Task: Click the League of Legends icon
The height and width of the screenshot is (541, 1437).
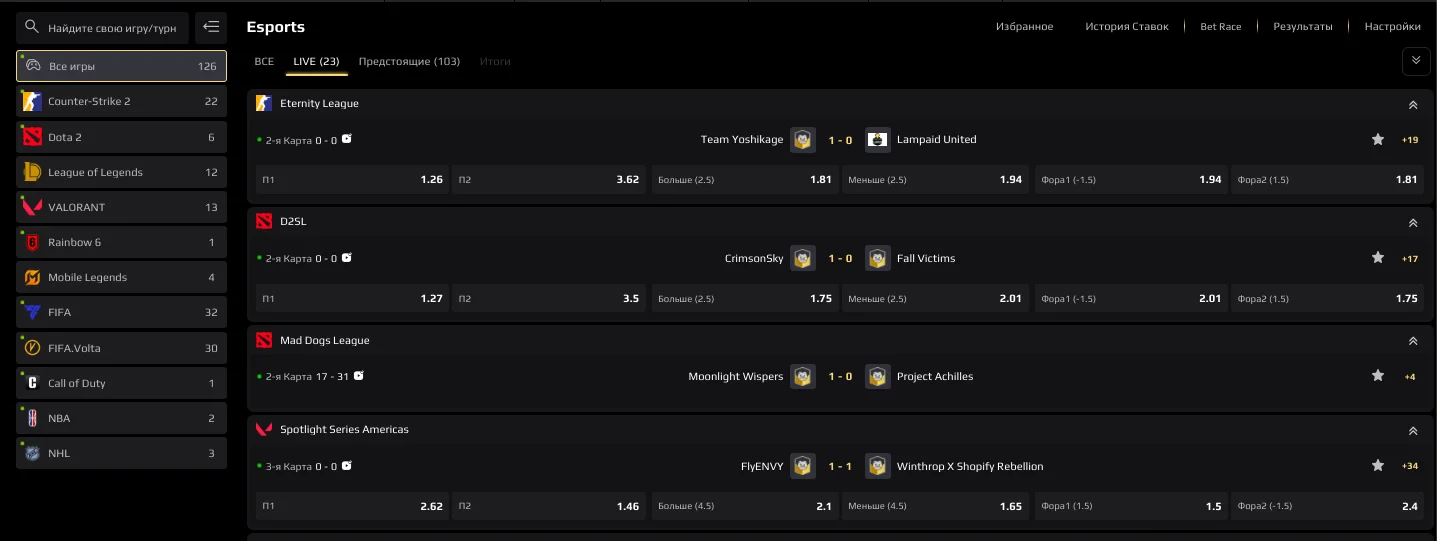Action: (x=32, y=172)
